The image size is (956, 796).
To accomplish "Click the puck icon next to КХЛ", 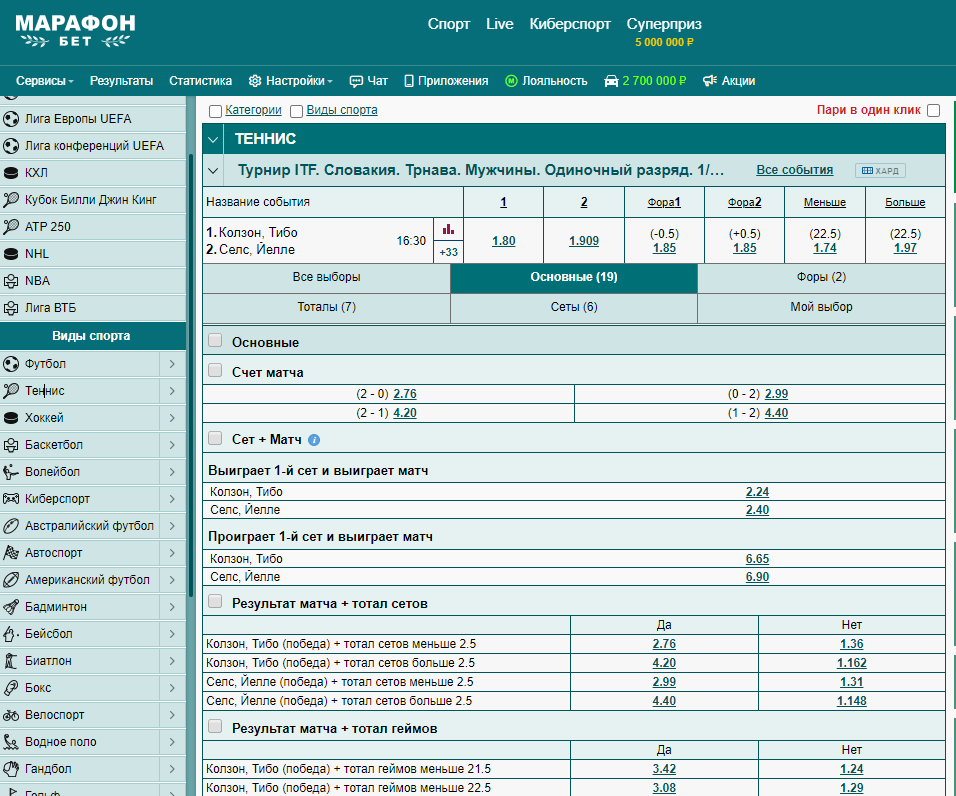I will [x=11, y=173].
